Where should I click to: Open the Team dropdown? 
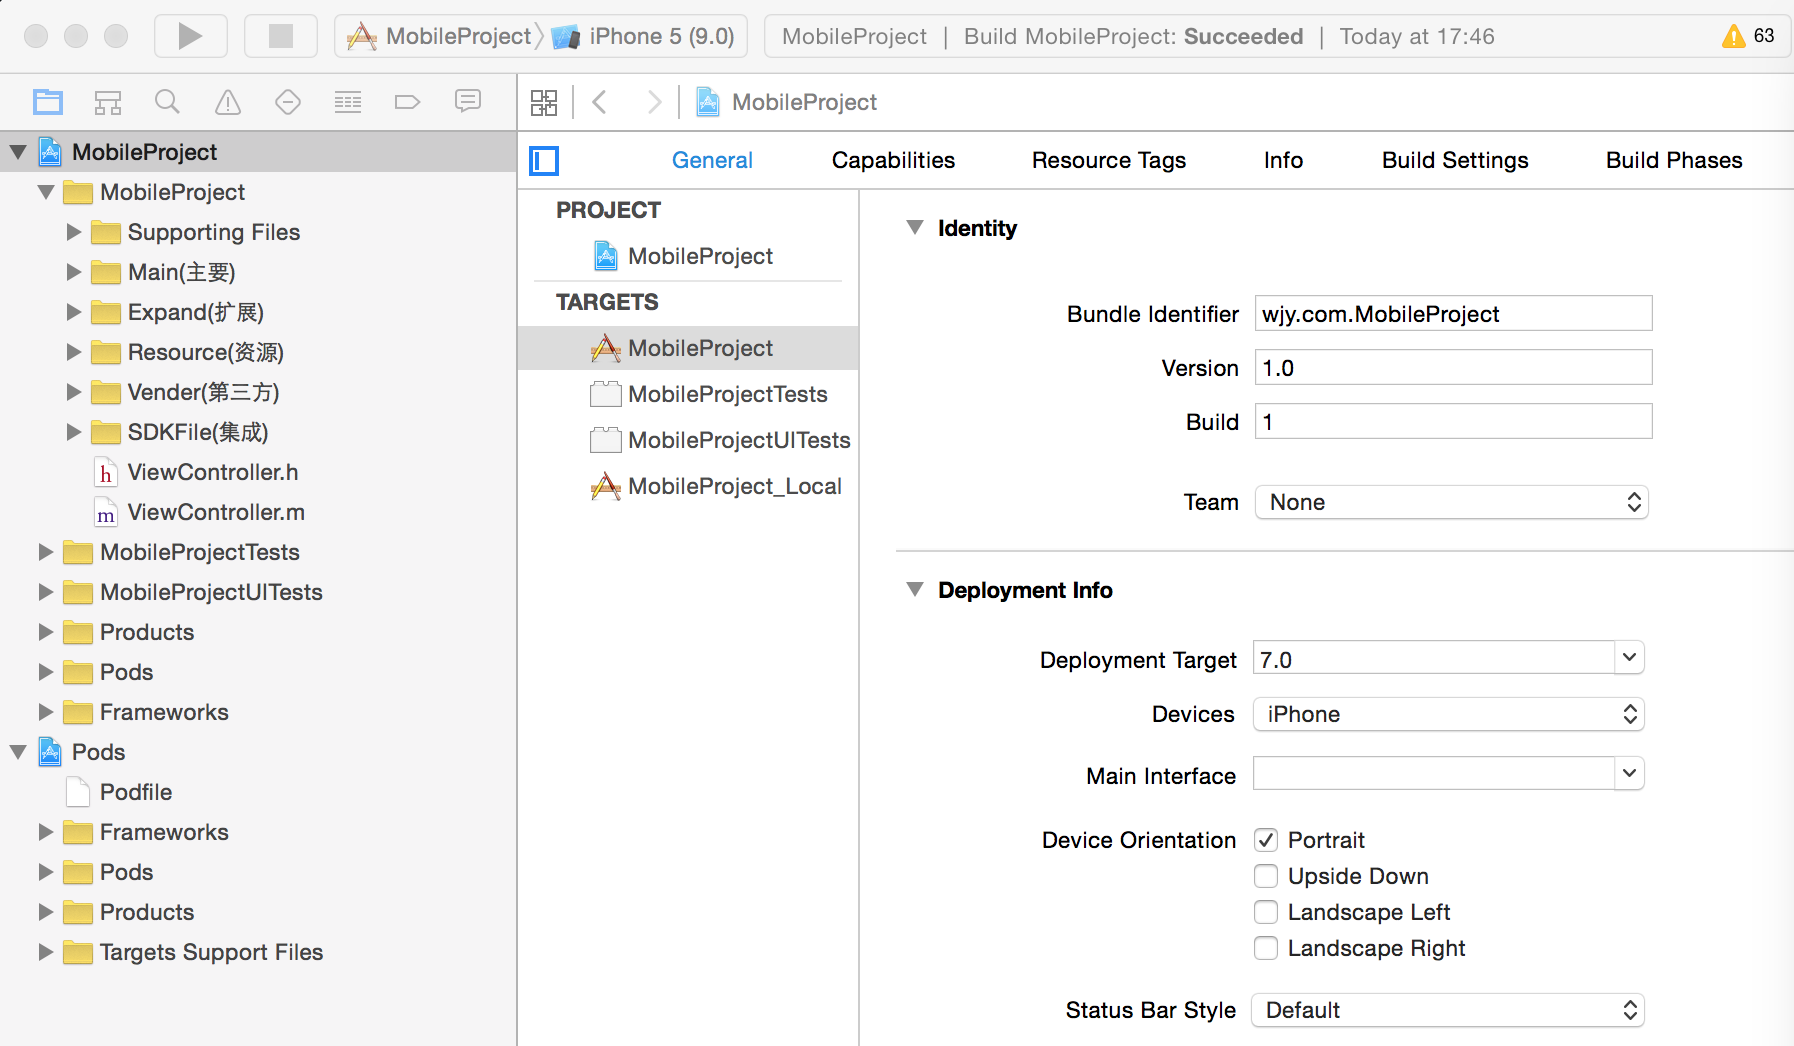point(1450,502)
